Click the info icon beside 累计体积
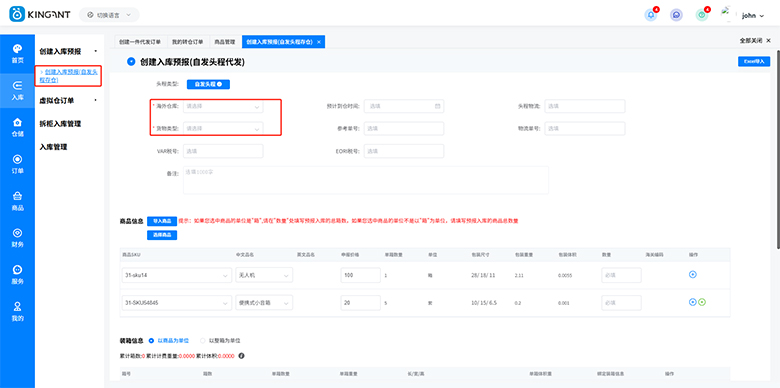This screenshot has height=388, width=780. click(241, 356)
